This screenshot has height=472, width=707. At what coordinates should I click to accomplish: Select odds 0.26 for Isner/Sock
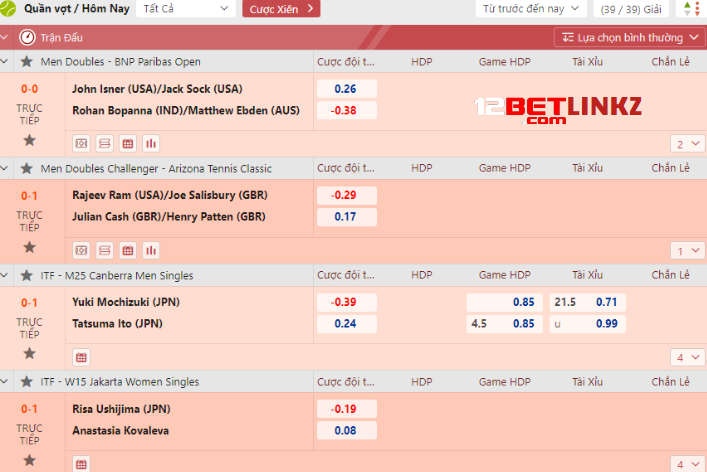point(346,88)
